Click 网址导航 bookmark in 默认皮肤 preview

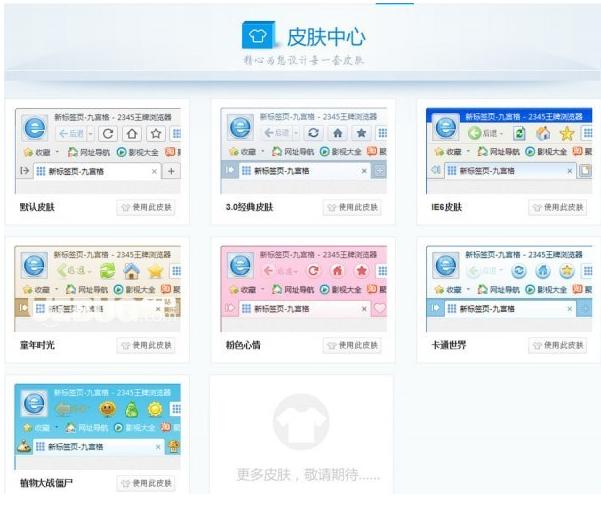tap(89, 152)
